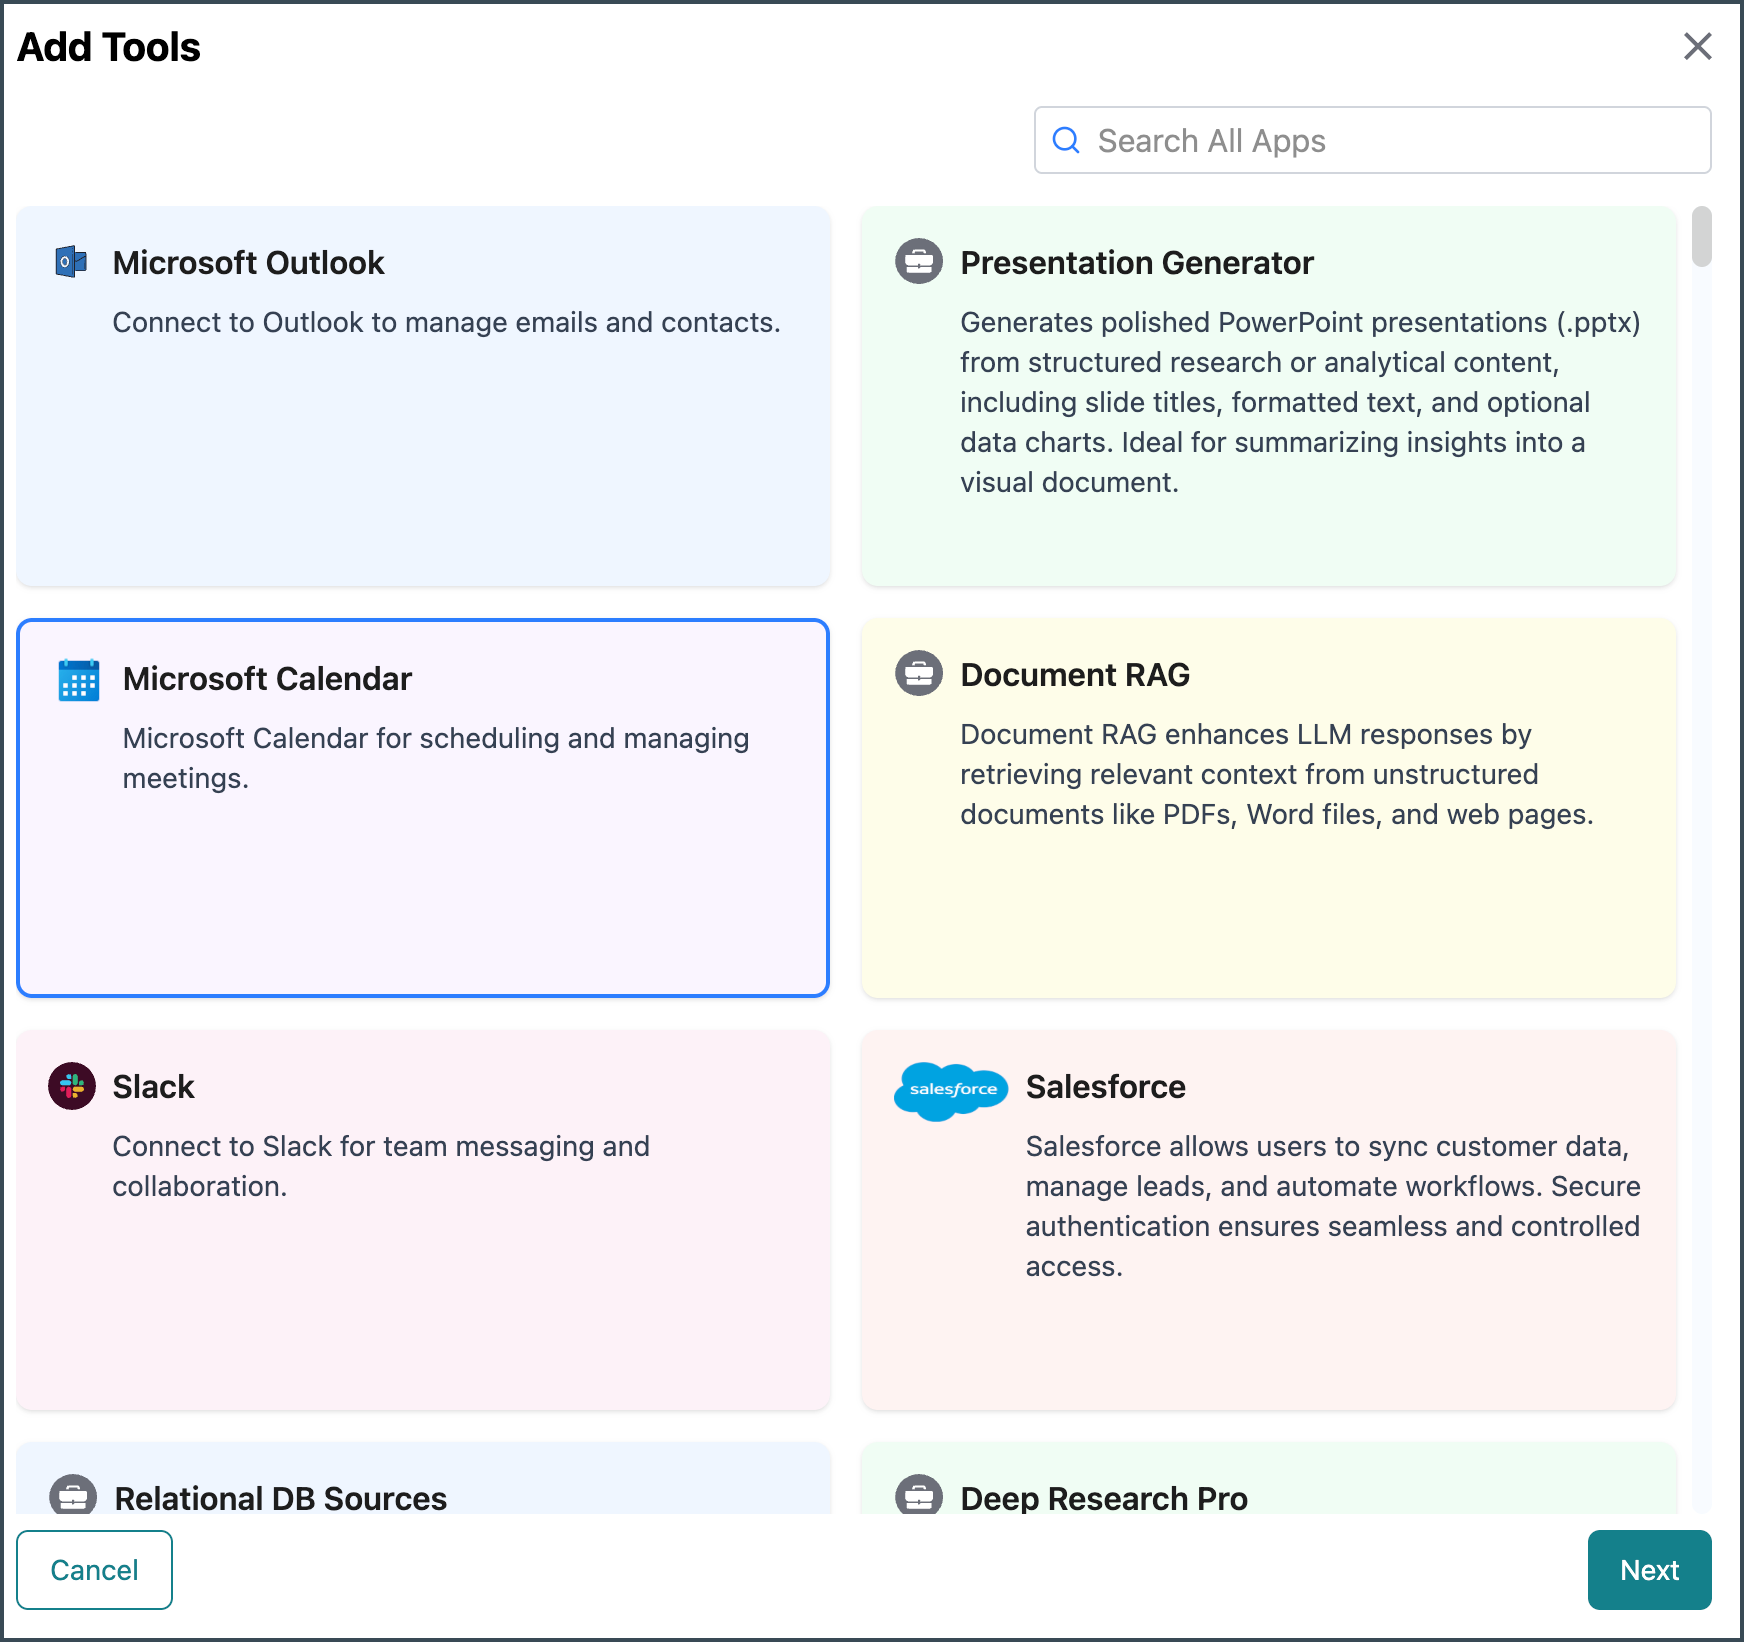Click the tools list scrollbar thumb
The width and height of the screenshot is (1744, 1642).
(1701, 237)
